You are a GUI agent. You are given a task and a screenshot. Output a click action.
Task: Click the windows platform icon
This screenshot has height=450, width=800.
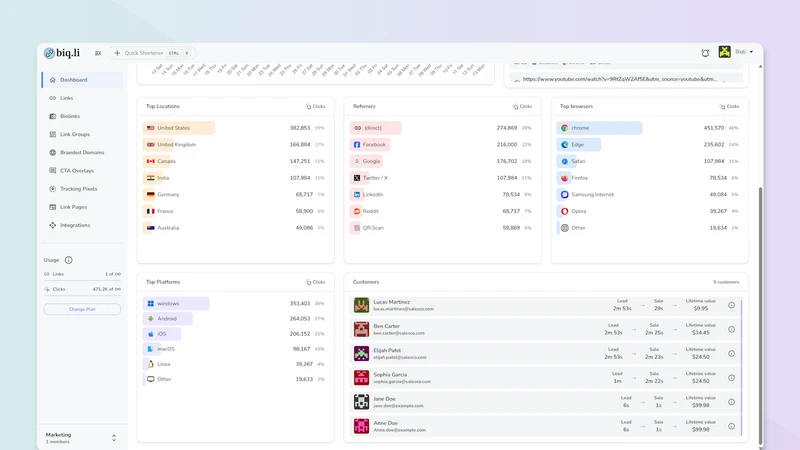(151, 304)
